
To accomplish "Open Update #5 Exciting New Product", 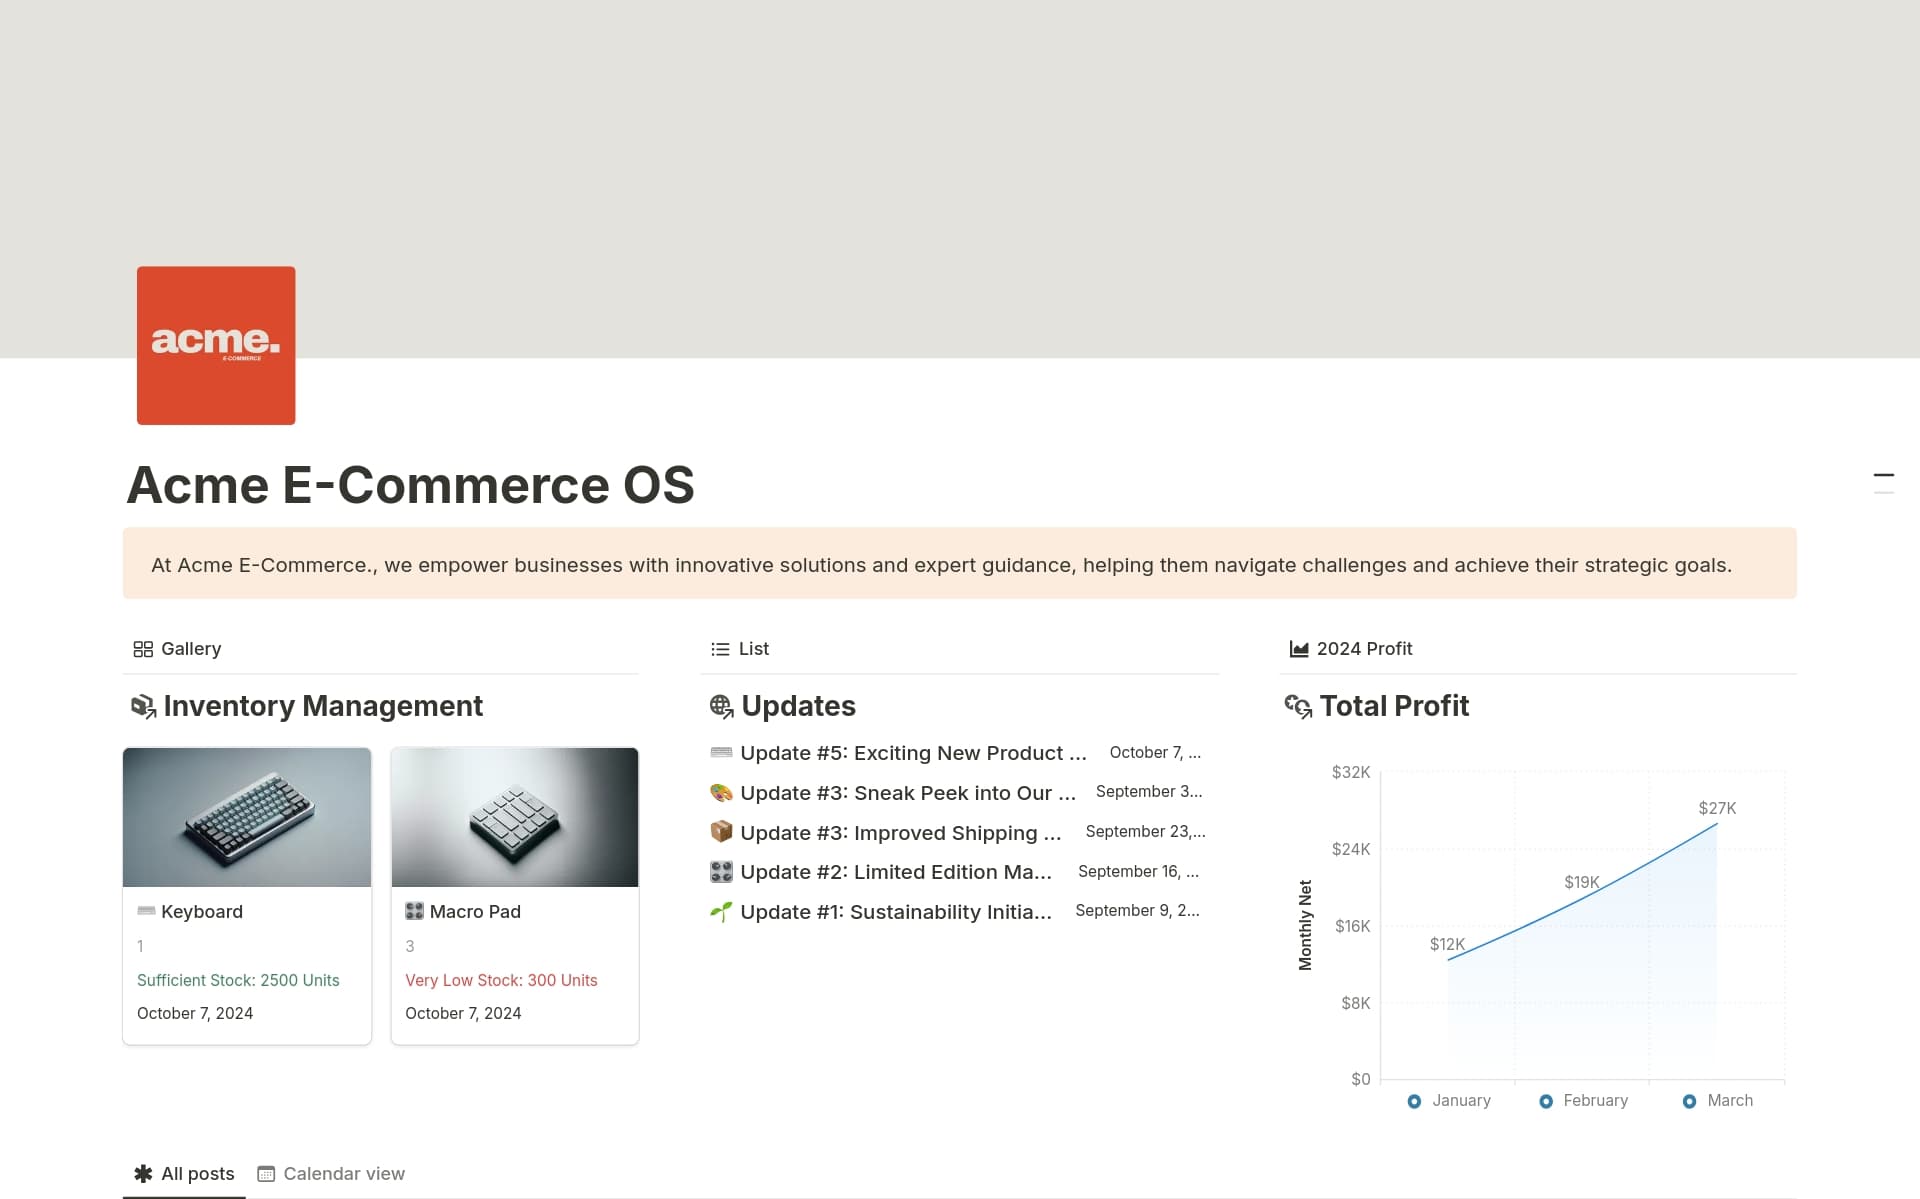I will [x=913, y=752].
